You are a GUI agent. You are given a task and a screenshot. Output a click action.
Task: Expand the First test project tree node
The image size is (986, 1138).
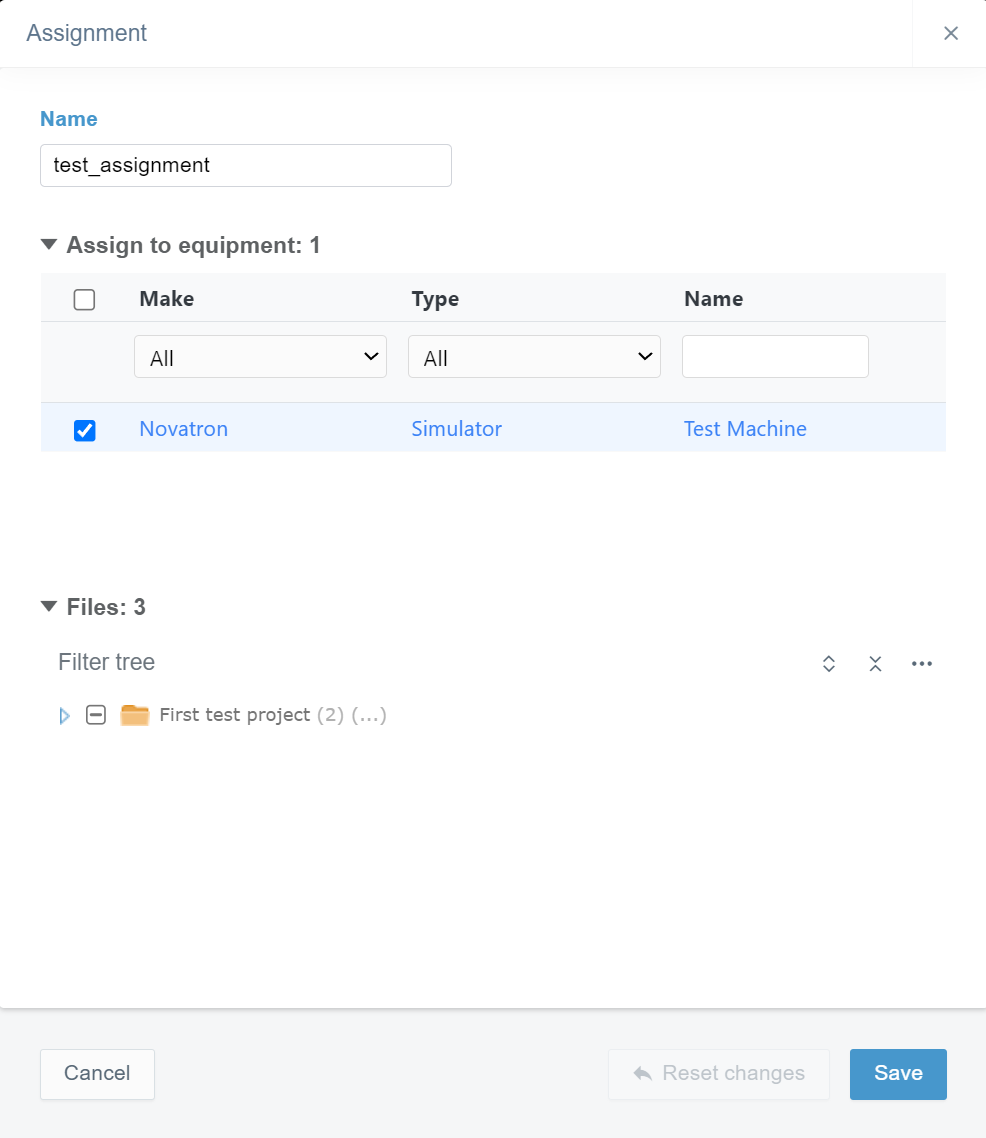coord(65,716)
